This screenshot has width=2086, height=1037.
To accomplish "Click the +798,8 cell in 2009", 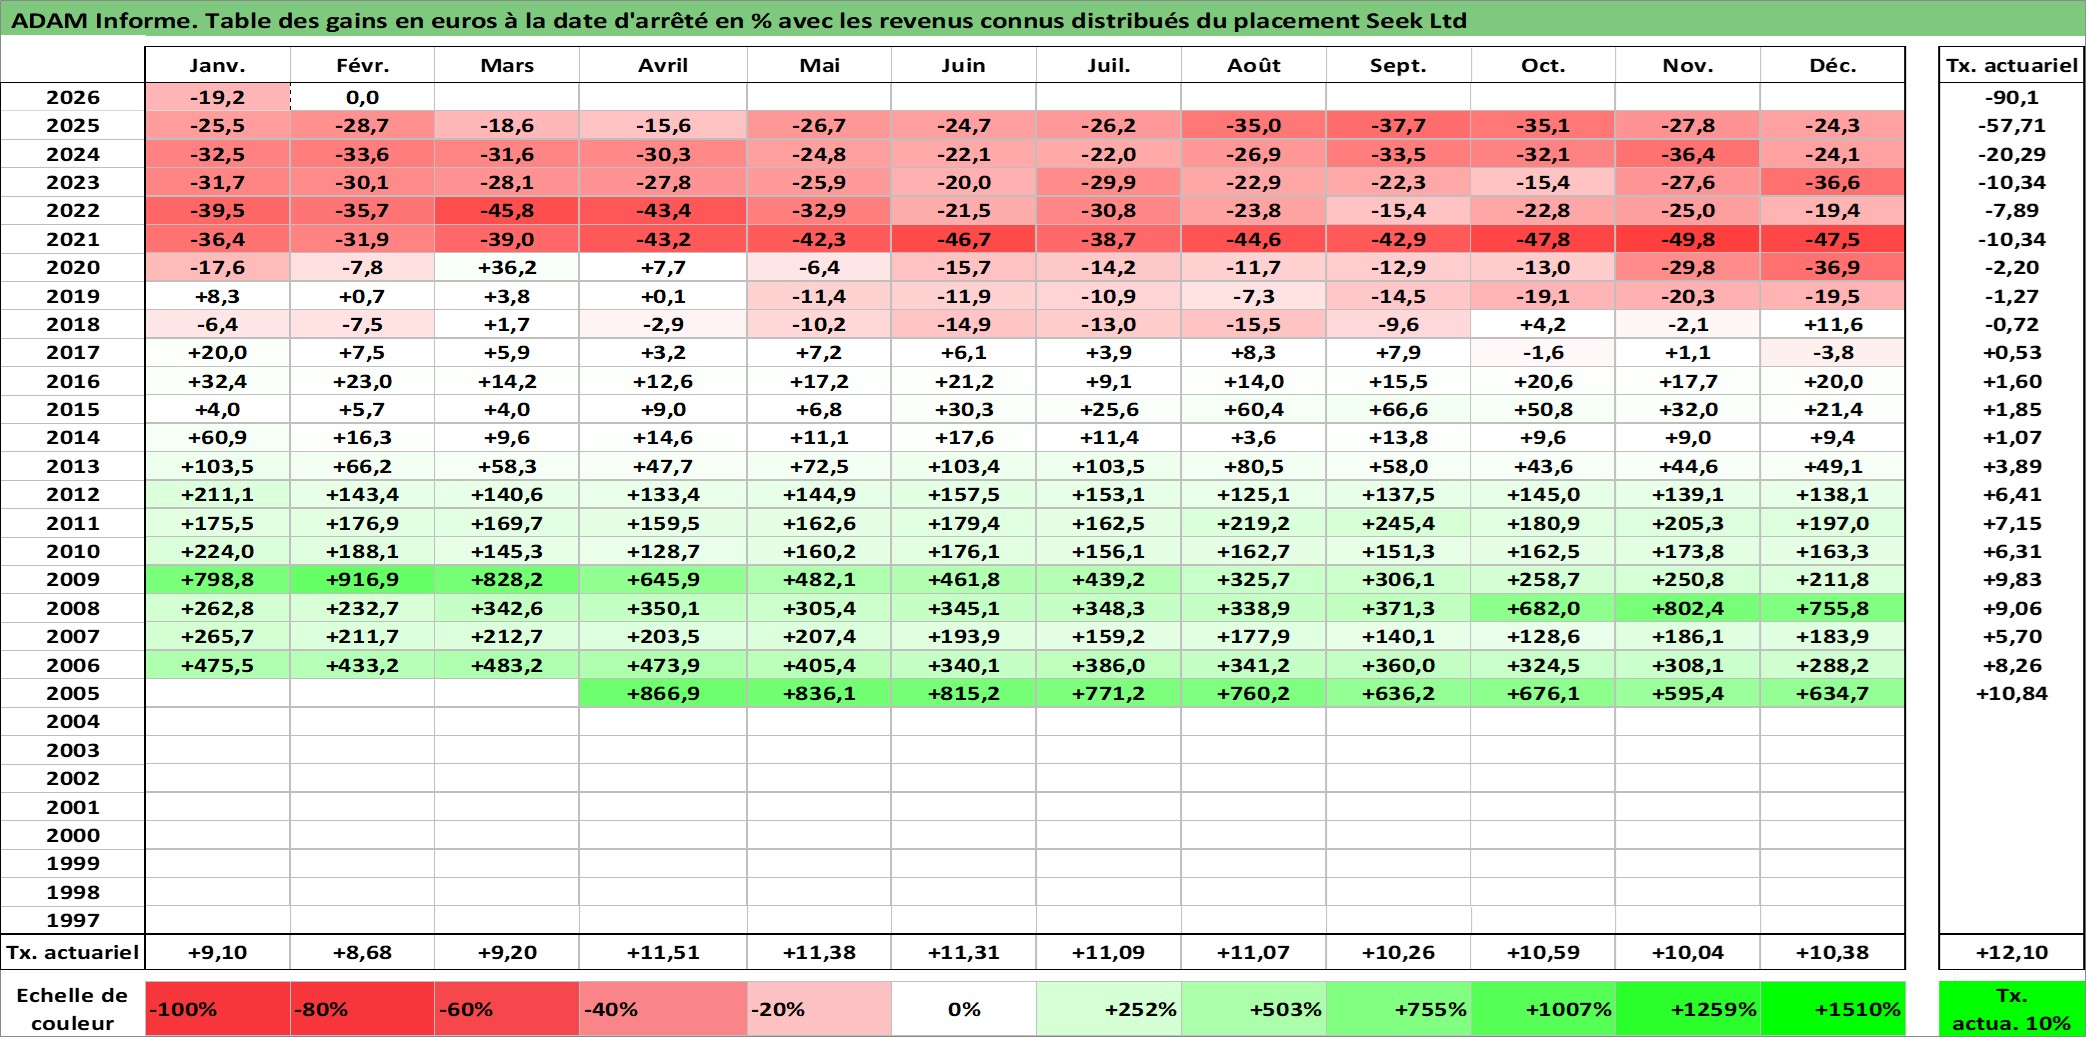I will (x=218, y=579).
